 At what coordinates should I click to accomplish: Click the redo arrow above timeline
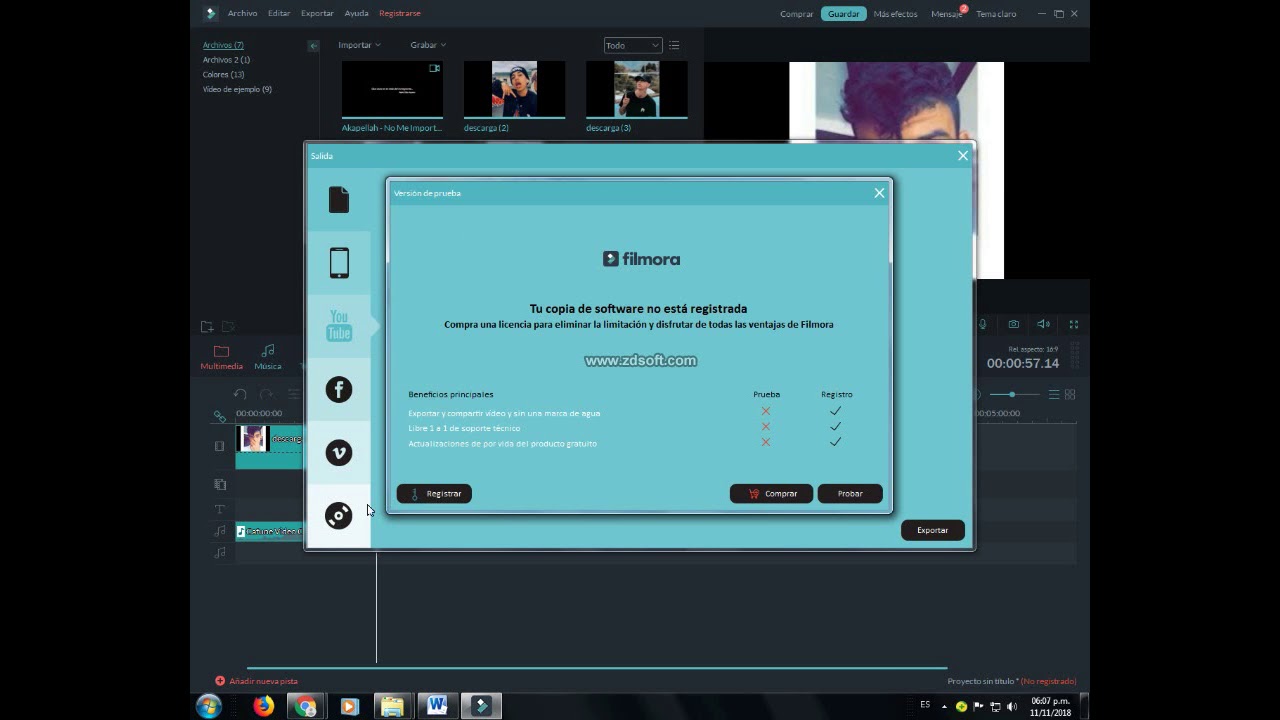tap(266, 394)
